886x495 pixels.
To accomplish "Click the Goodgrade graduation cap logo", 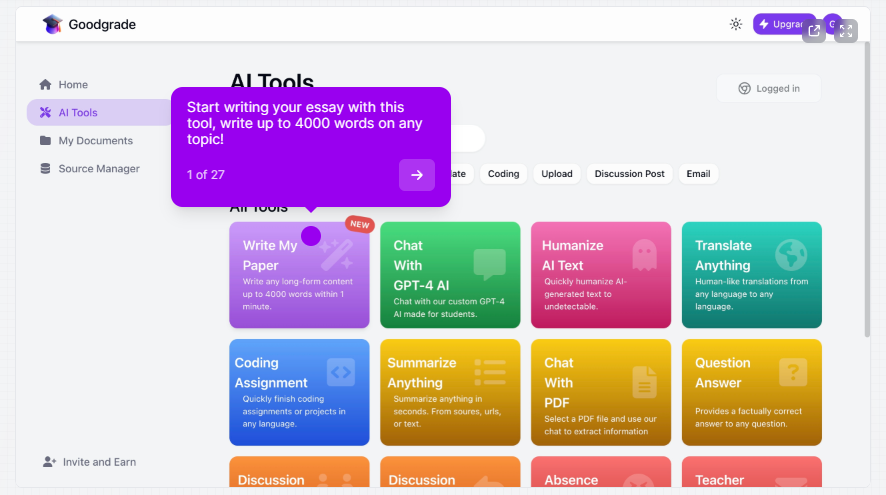I will tap(52, 24).
